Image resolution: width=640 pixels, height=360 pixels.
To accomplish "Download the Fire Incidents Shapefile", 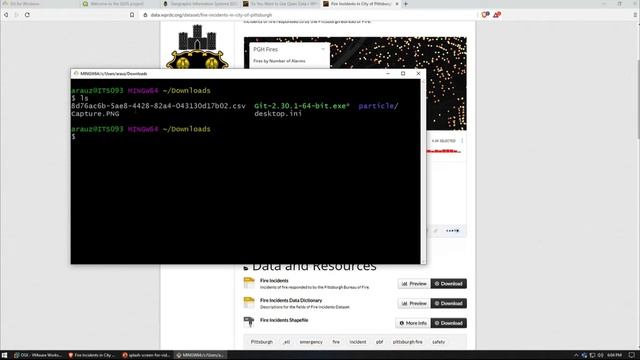I will pos(449,323).
